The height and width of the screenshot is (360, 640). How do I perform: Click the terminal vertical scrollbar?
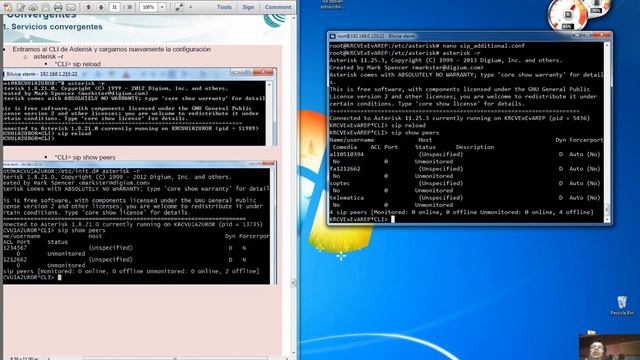tap(607, 131)
